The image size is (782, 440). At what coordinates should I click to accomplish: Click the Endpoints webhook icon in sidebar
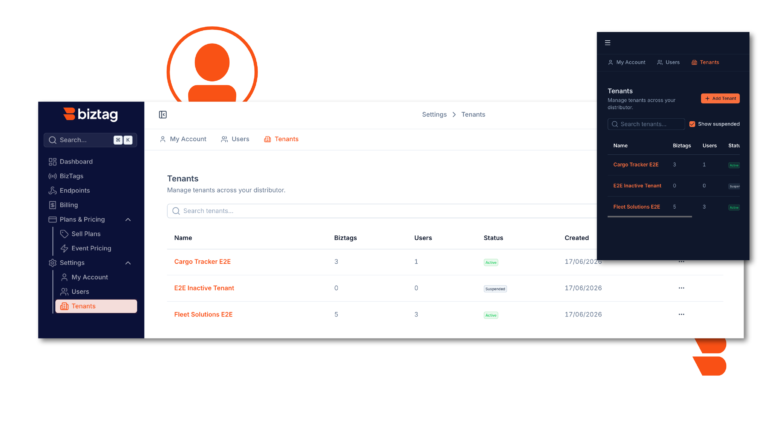point(52,191)
